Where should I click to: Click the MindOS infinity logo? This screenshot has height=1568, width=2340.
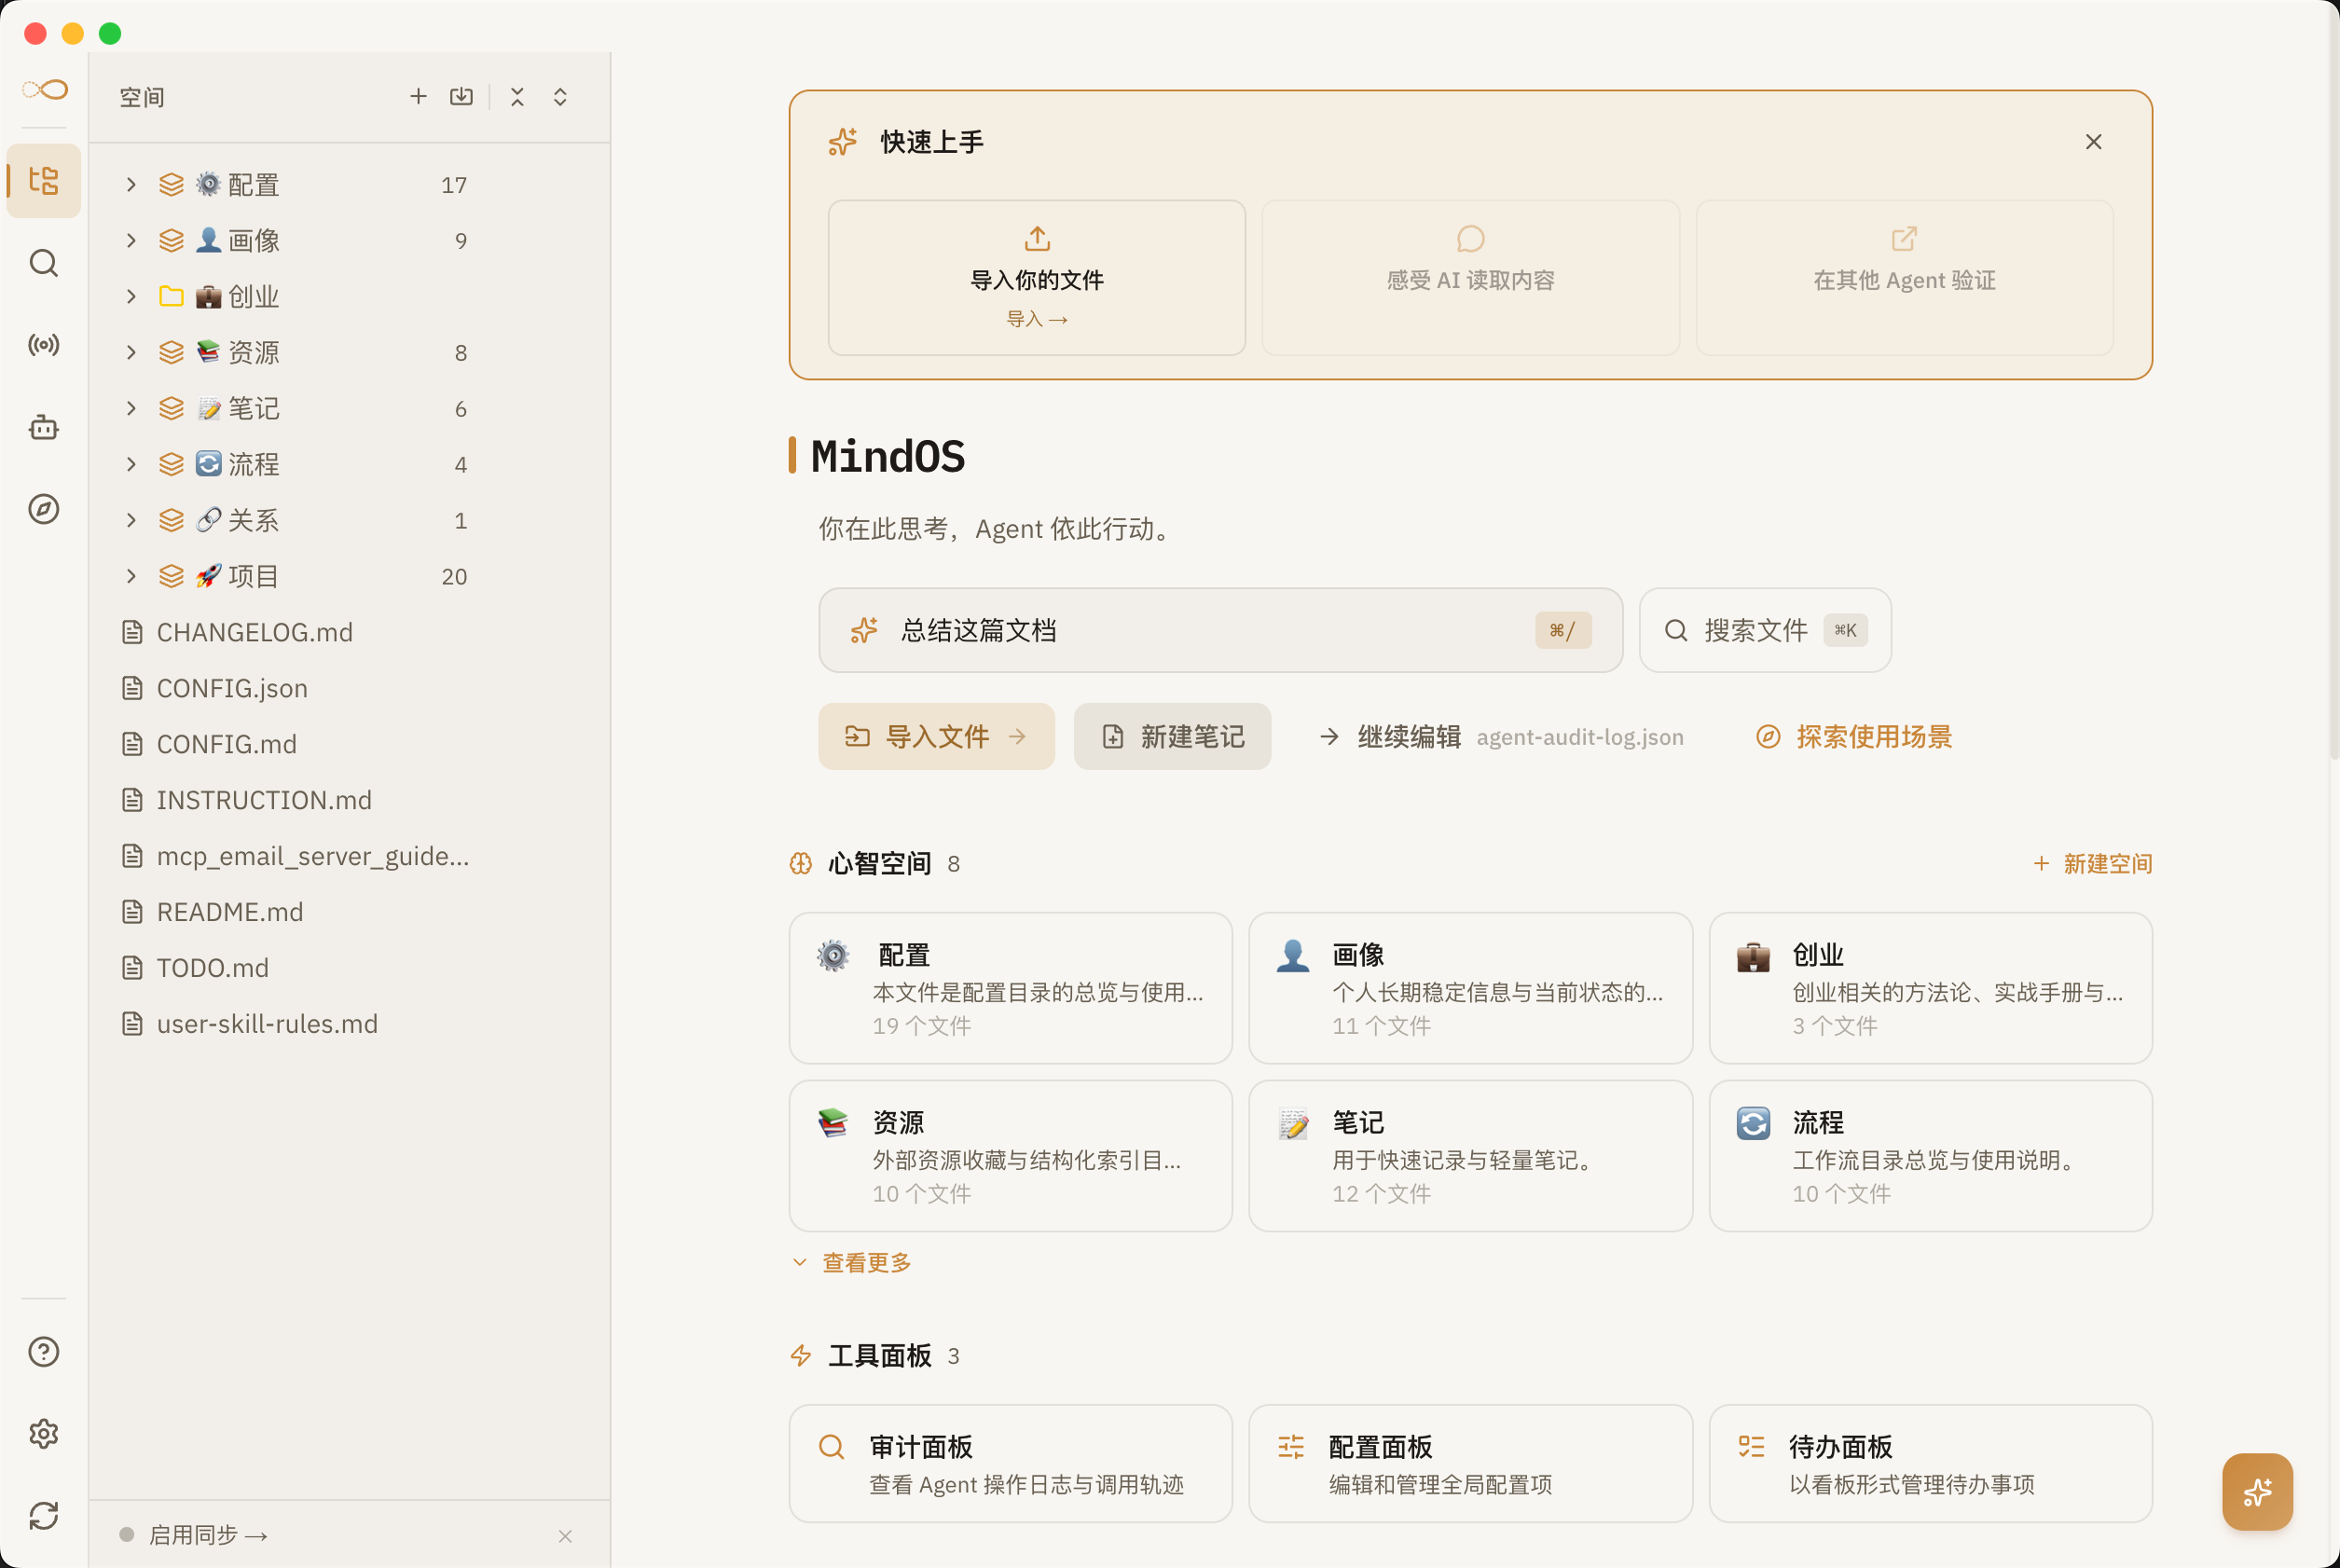coord(44,90)
